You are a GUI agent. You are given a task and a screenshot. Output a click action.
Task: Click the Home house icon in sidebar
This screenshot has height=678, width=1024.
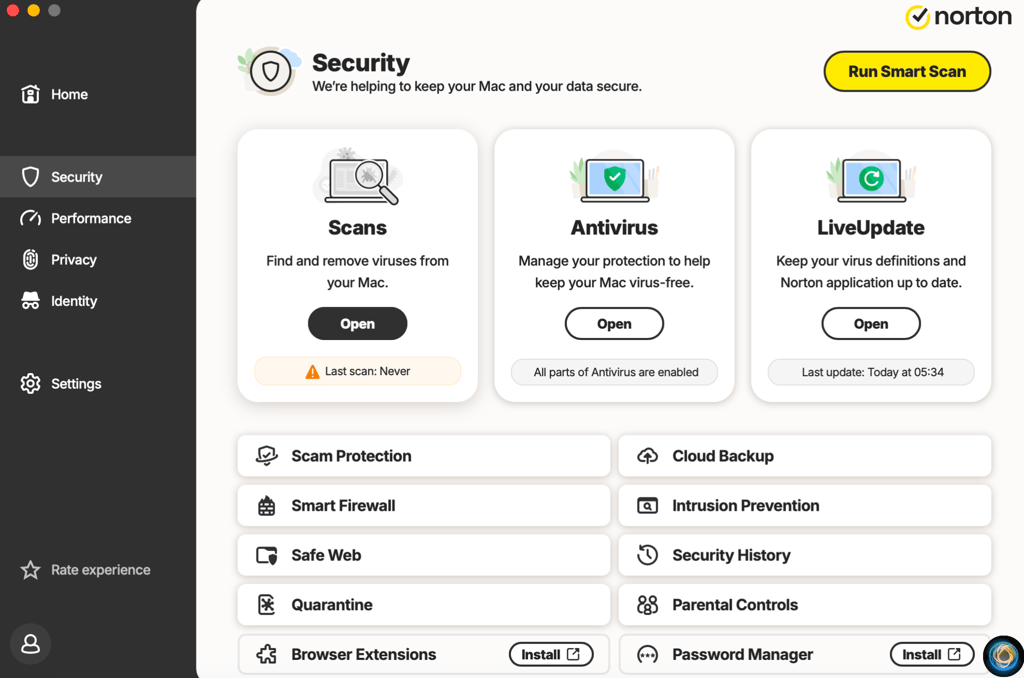pyautogui.click(x=30, y=94)
